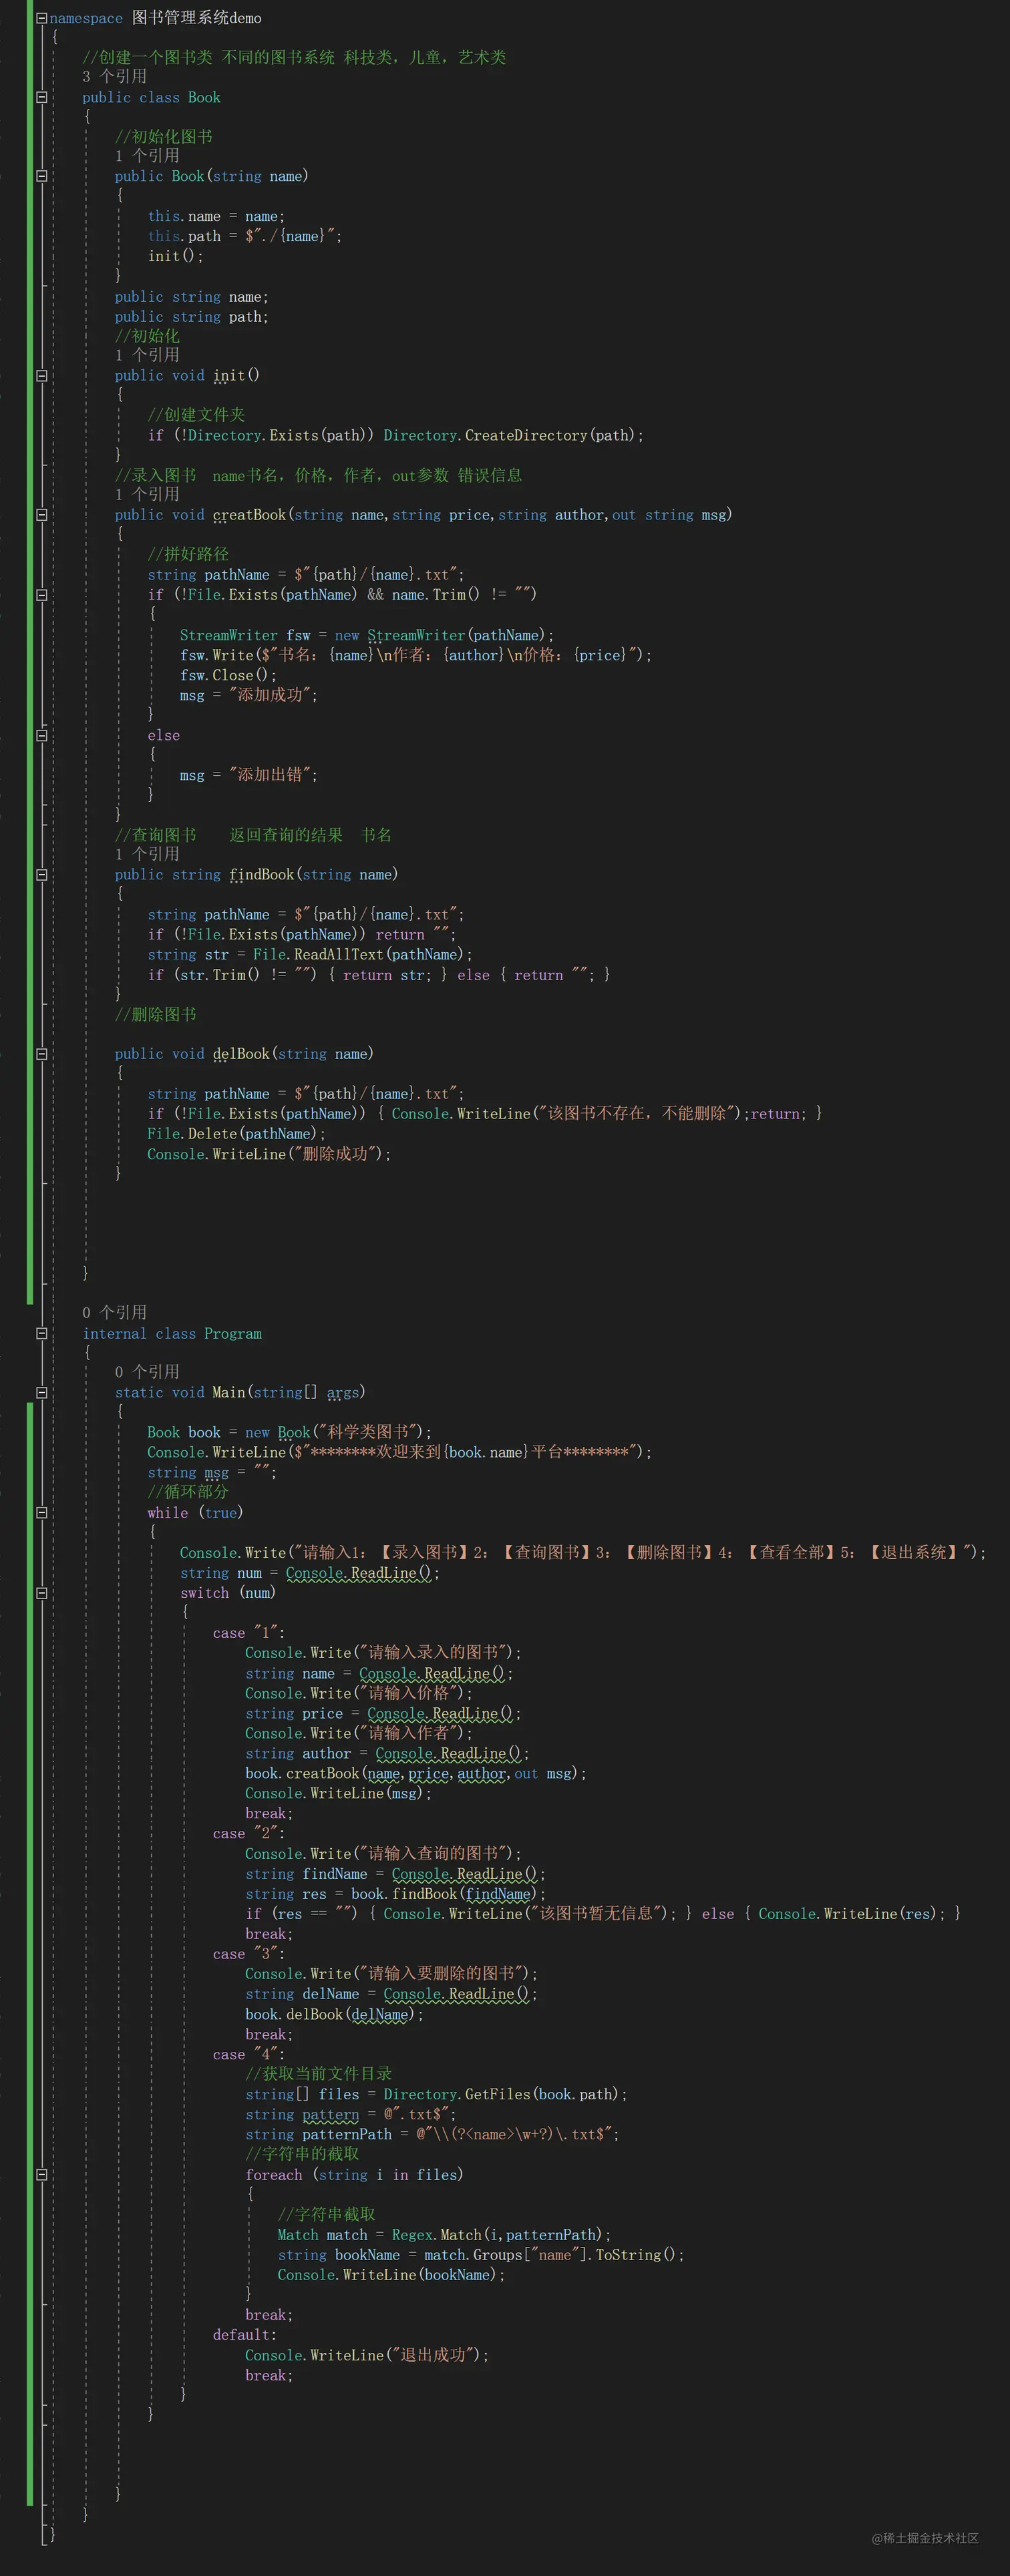Open the '1 个引用' link above findBook

coord(147,854)
